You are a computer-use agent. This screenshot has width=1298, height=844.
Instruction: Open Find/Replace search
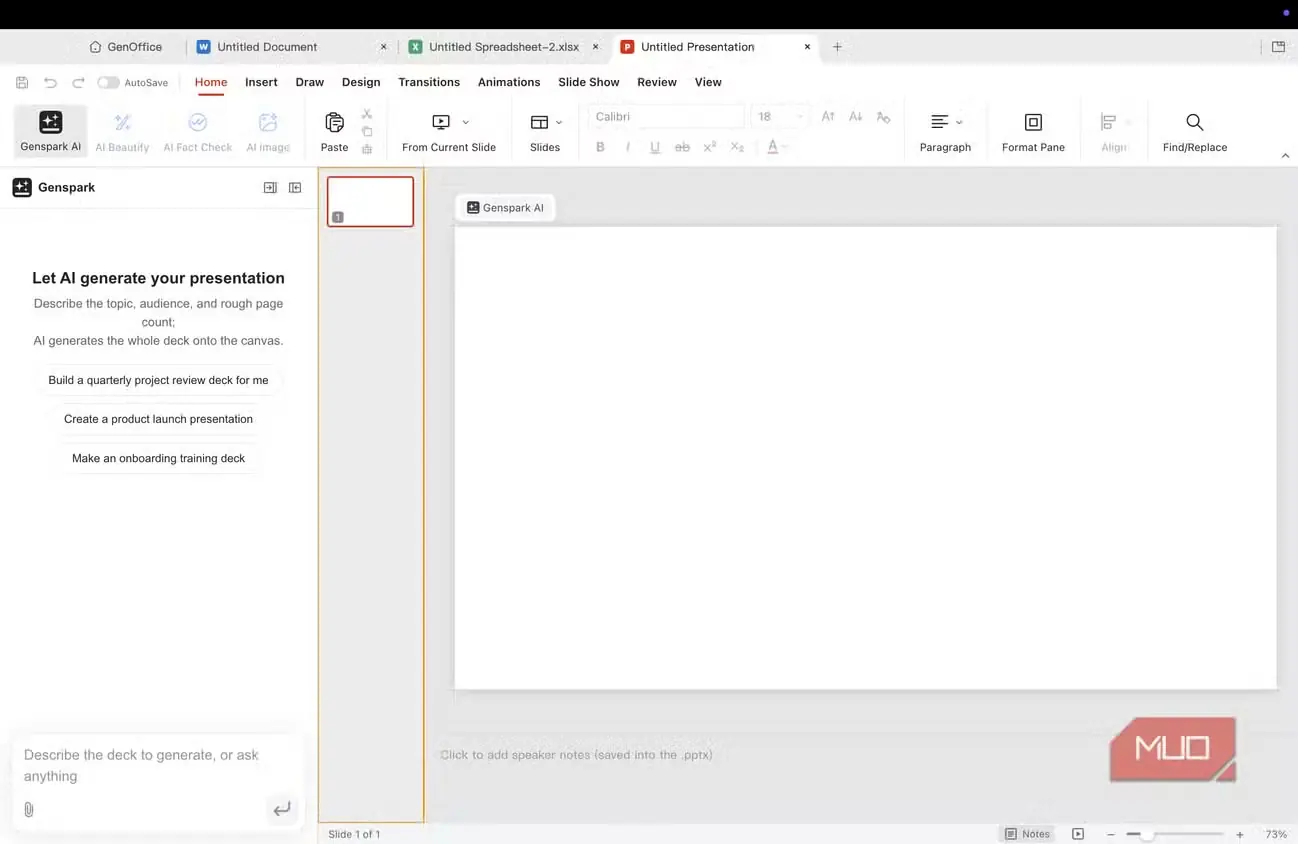[1195, 131]
